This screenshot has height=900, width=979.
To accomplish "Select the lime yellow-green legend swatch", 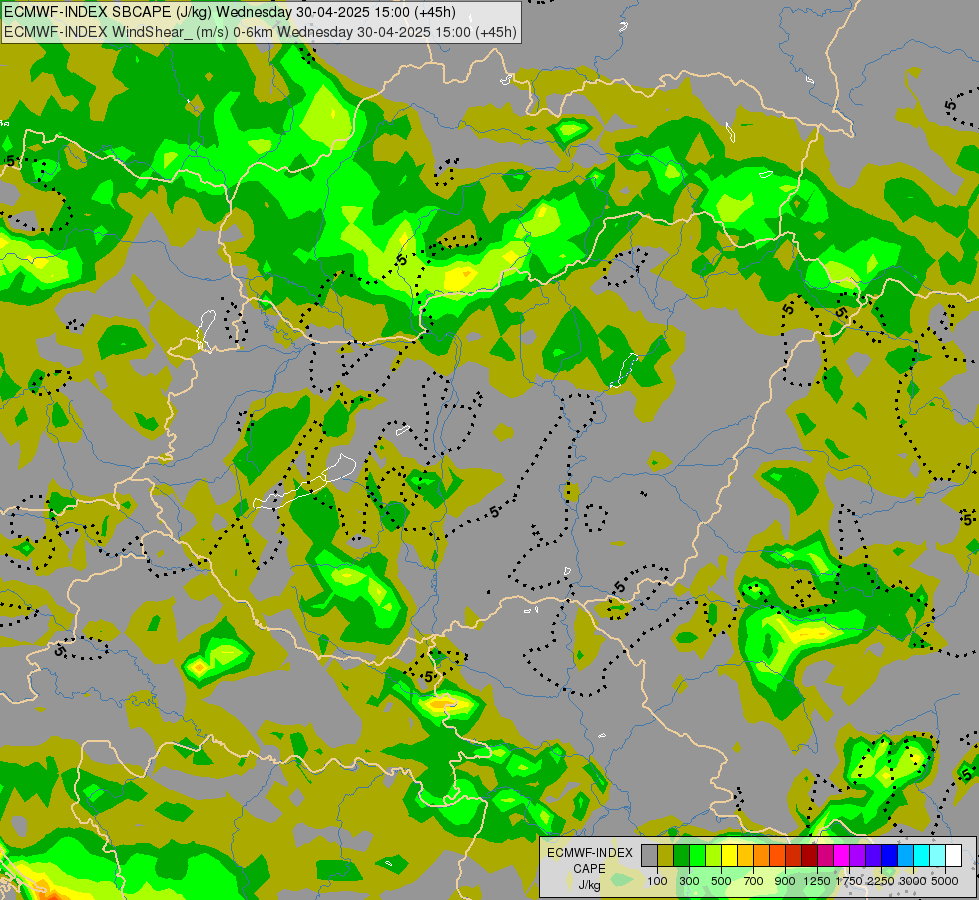I will click(x=714, y=855).
